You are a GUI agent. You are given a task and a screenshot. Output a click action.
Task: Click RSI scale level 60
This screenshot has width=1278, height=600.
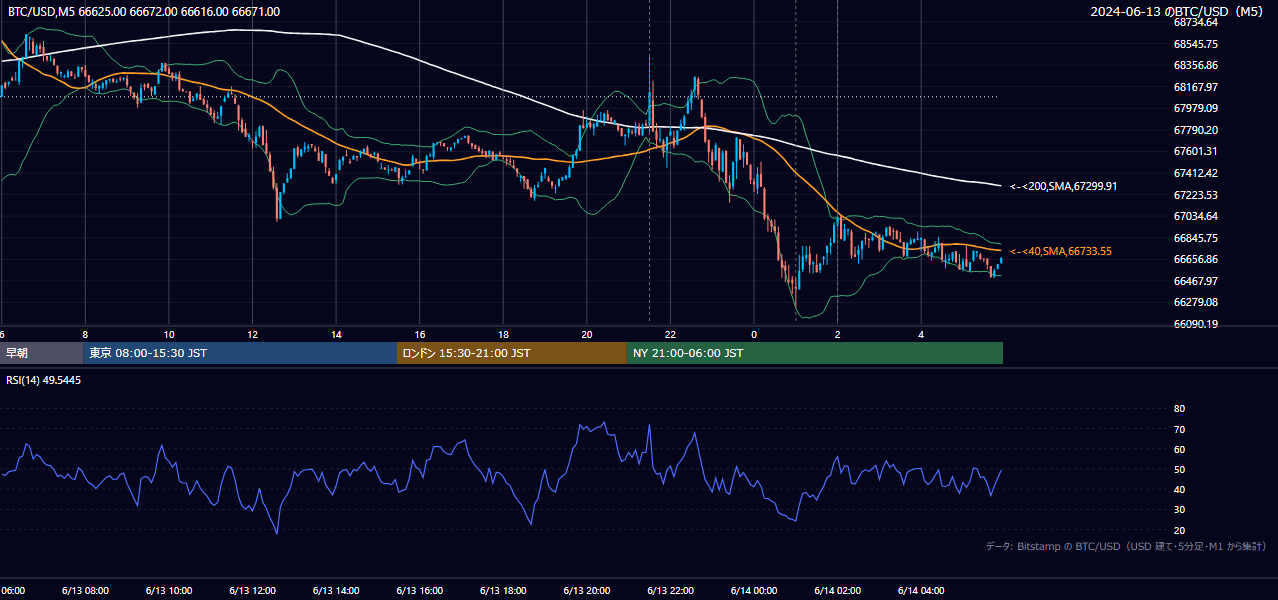pyautogui.click(x=1179, y=449)
